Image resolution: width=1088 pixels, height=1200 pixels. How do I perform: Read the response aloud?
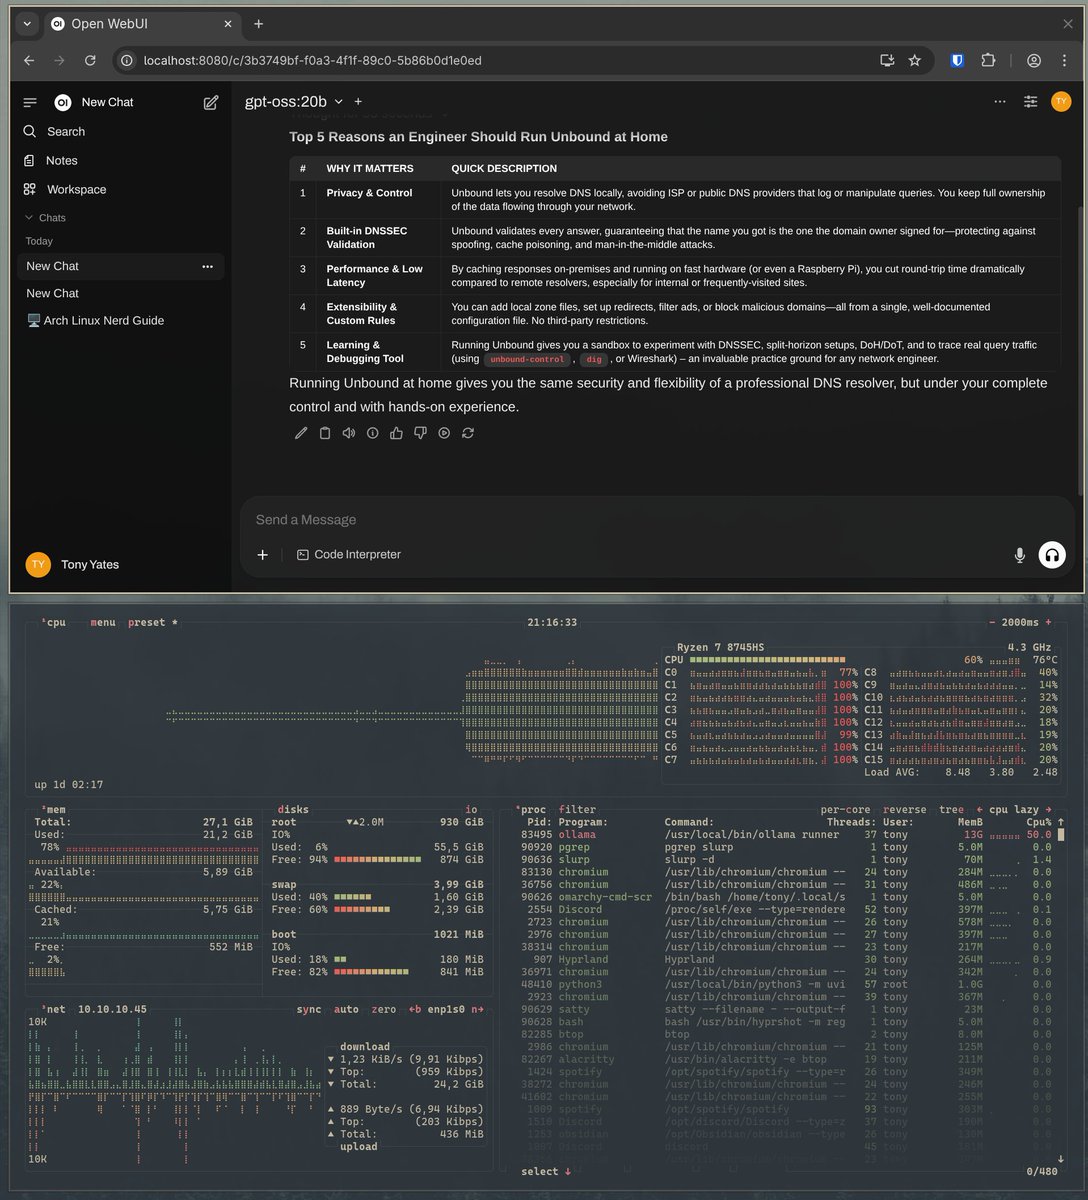point(349,433)
